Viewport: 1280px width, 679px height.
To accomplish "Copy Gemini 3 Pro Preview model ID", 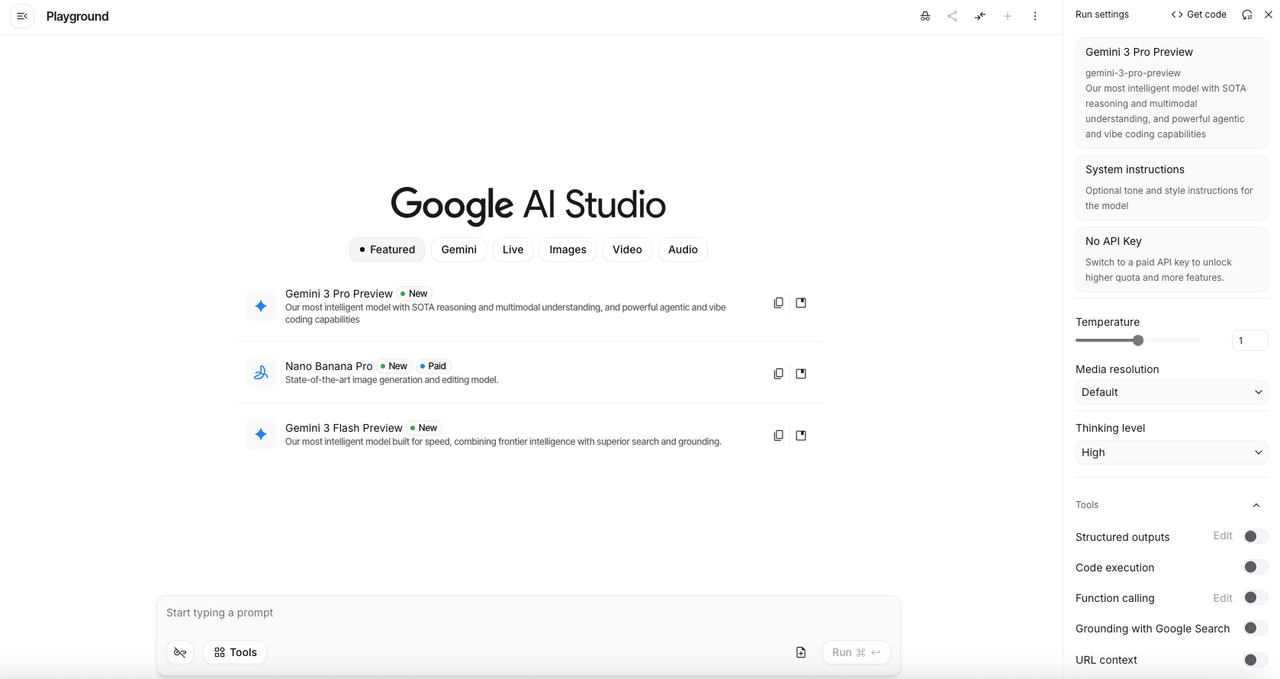I will [x=778, y=303].
